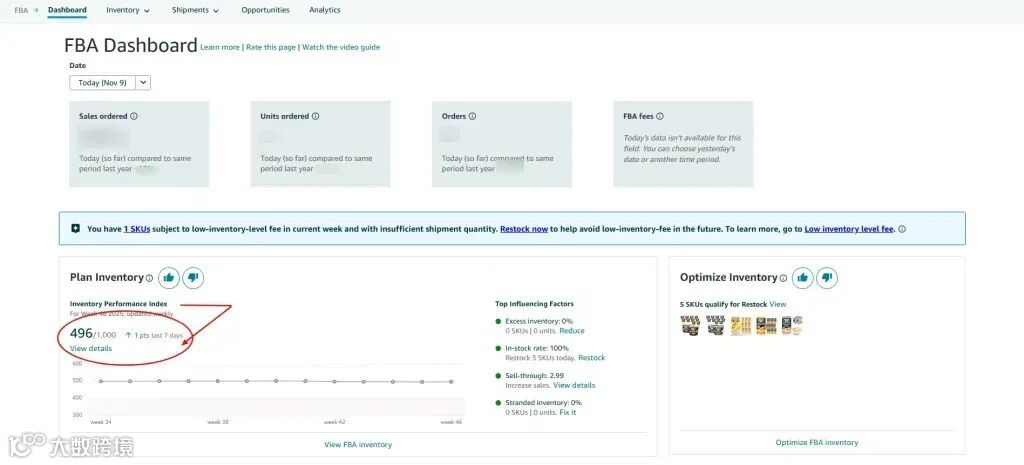1024x465 pixels.
Task: Click Units ordered info icon
Action: pyautogui.click(x=315, y=116)
